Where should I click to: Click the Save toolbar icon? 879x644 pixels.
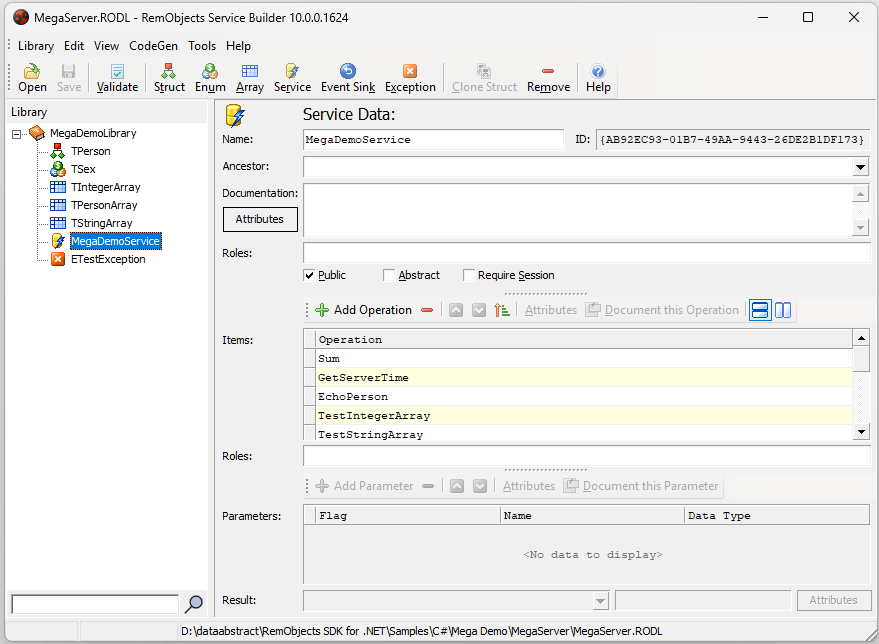point(69,78)
